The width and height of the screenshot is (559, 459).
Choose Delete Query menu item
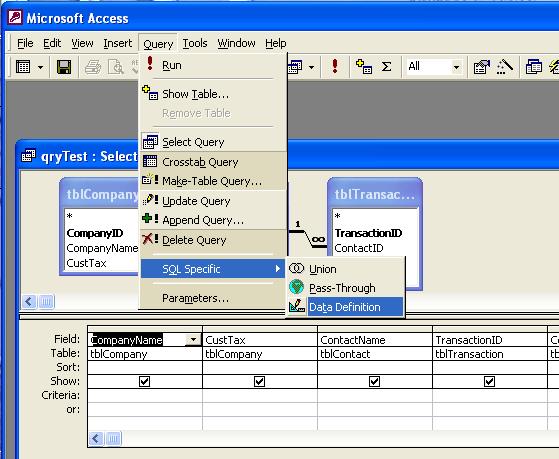[x=213, y=240]
